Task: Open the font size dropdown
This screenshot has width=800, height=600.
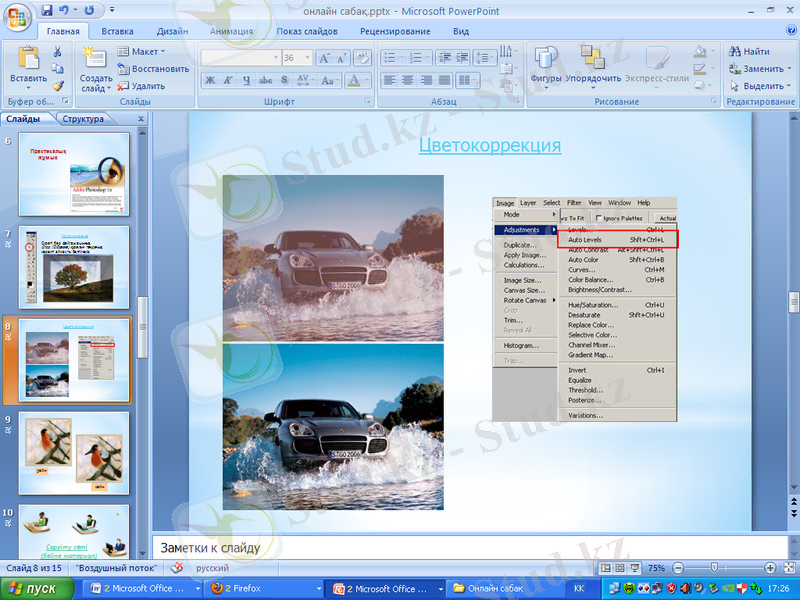Action: click(305, 58)
